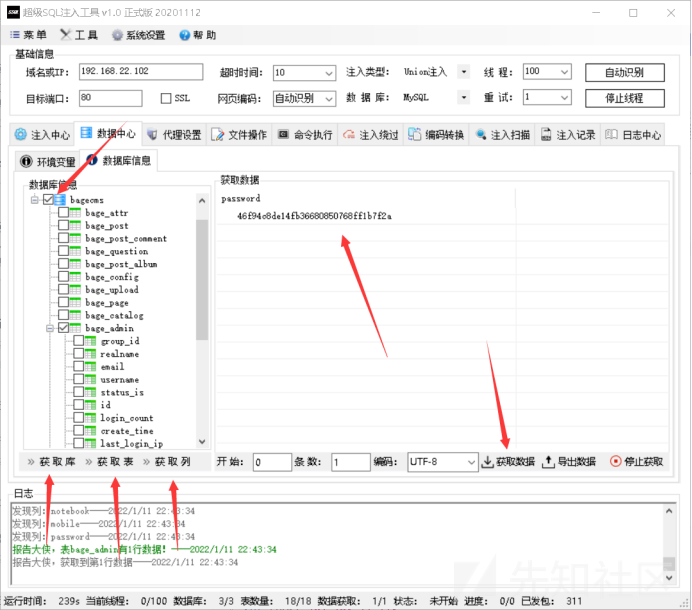The height and width of the screenshot is (610, 692).
Task: Check the realname column checkbox
Action: pyautogui.click(x=79, y=354)
